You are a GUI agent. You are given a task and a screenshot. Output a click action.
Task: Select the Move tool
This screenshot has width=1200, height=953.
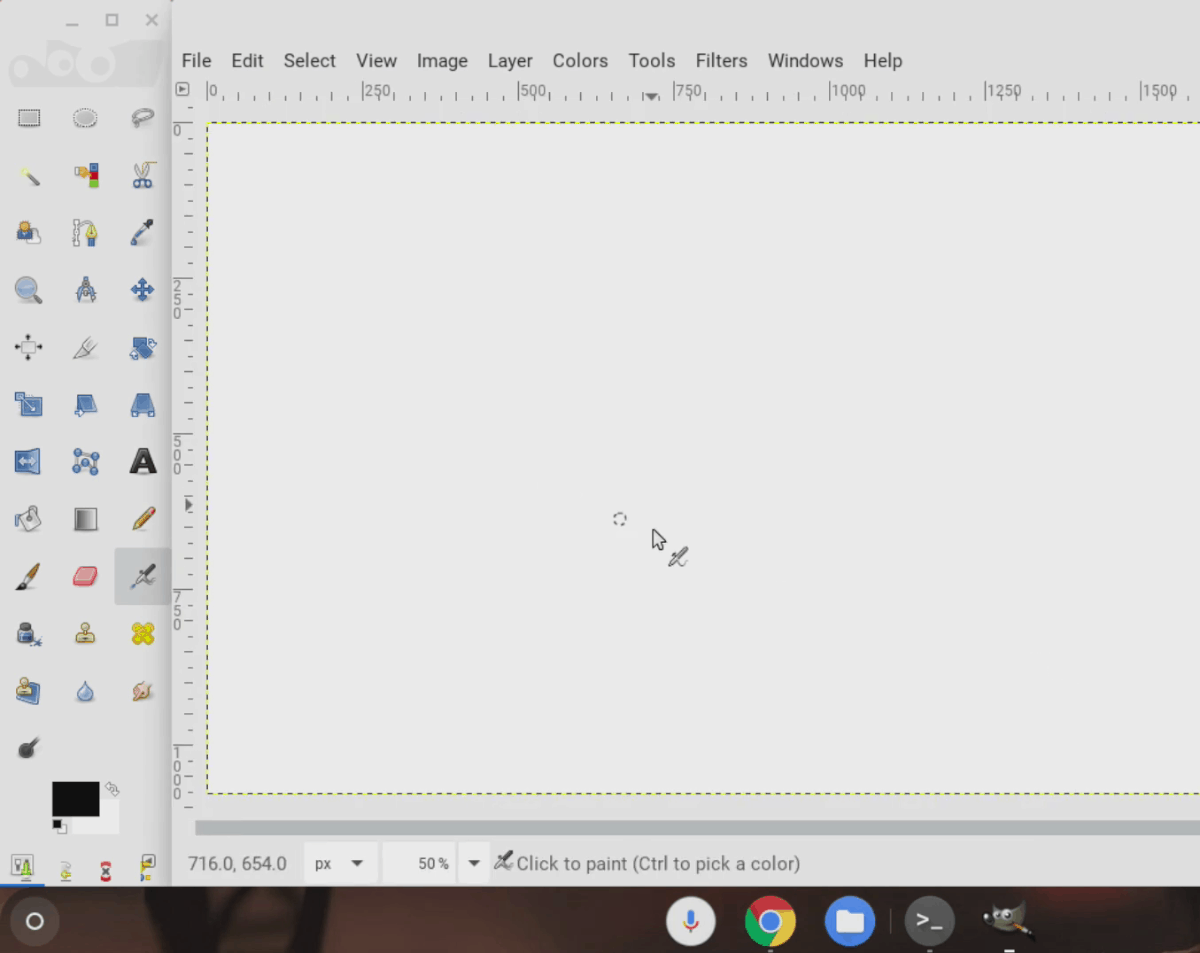point(142,291)
